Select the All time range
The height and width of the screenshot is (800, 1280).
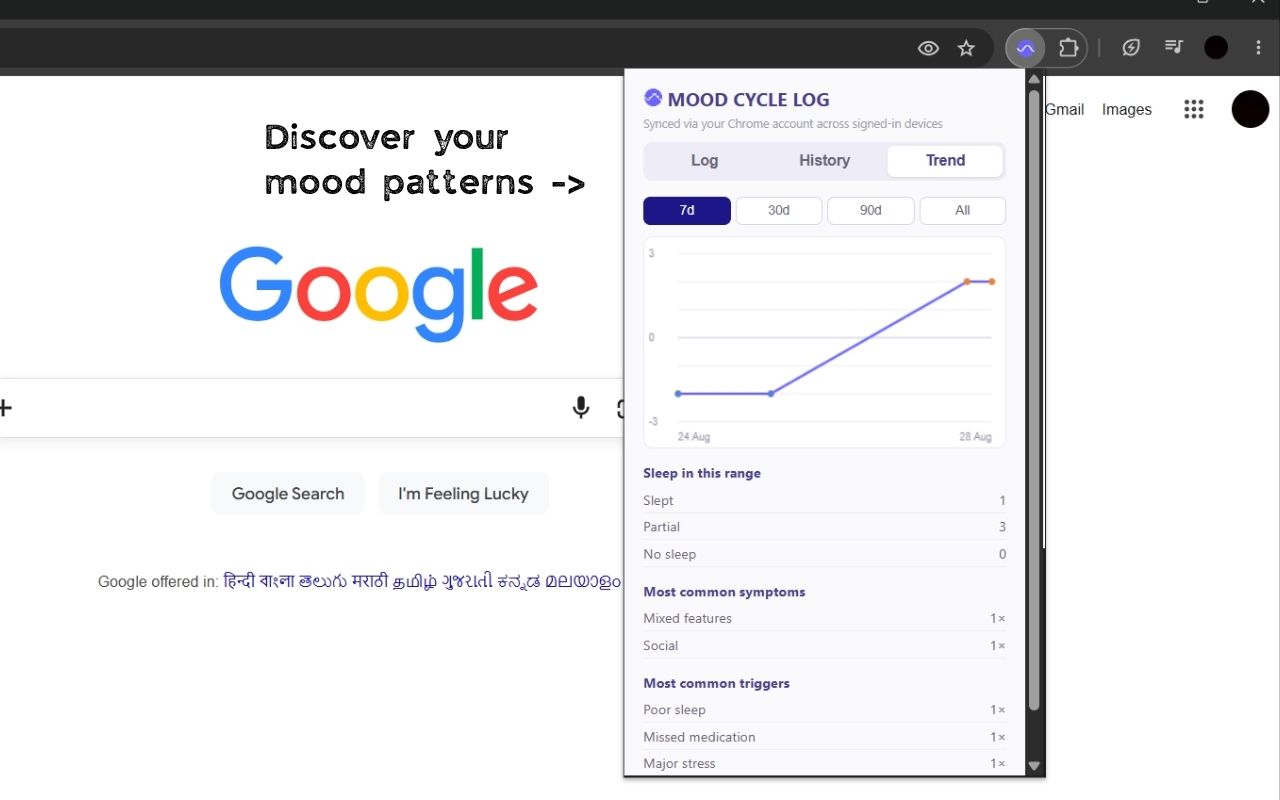(963, 211)
